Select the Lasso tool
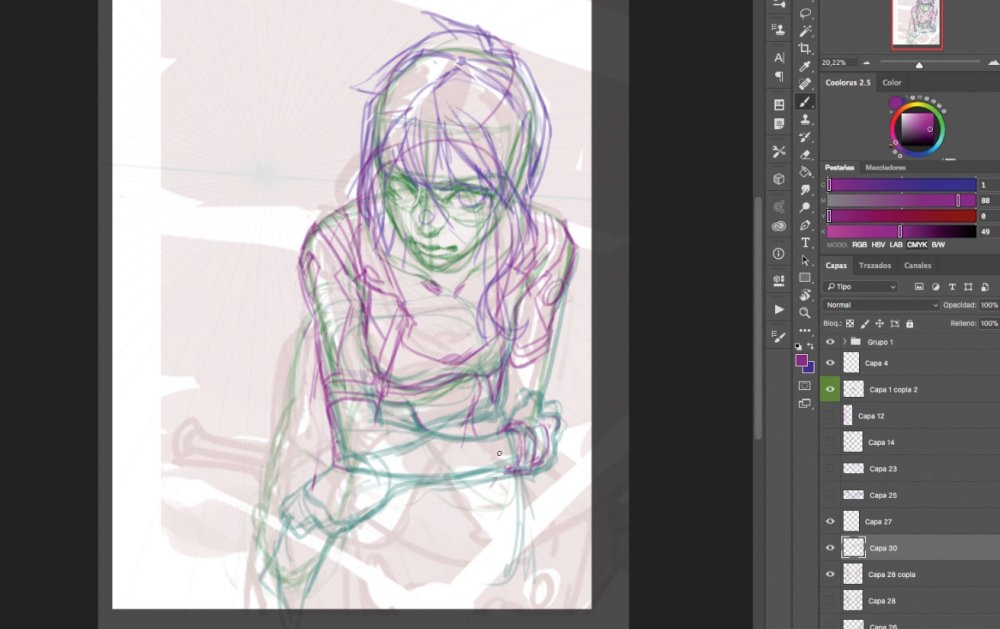 [805, 13]
